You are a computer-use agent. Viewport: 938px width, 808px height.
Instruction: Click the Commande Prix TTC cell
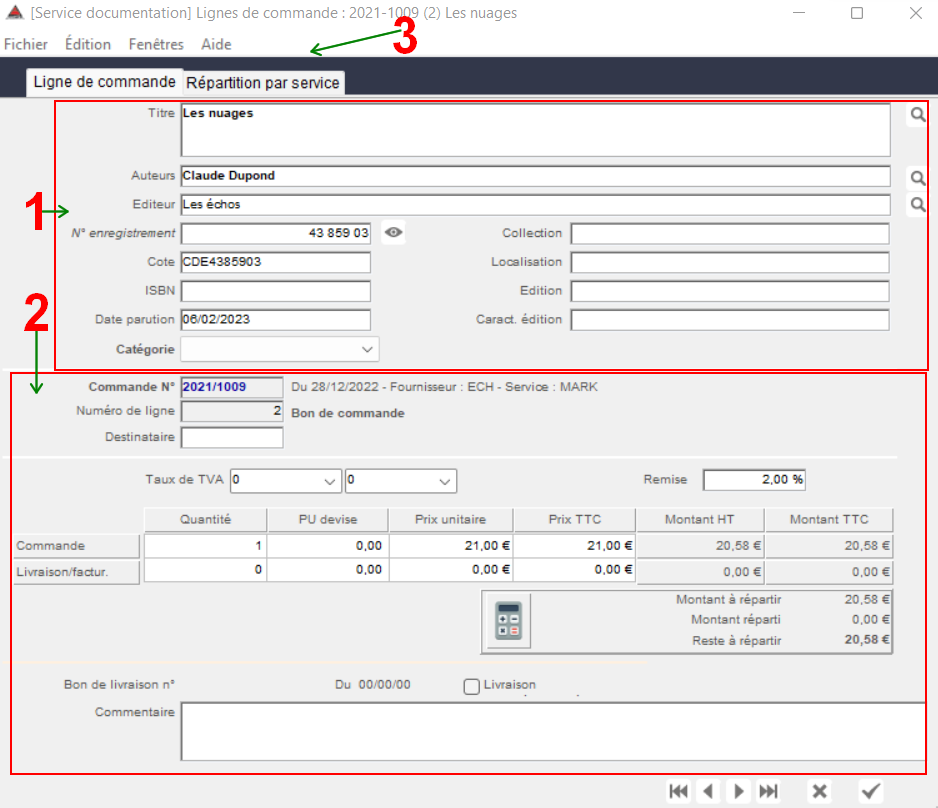click(574, 545)
